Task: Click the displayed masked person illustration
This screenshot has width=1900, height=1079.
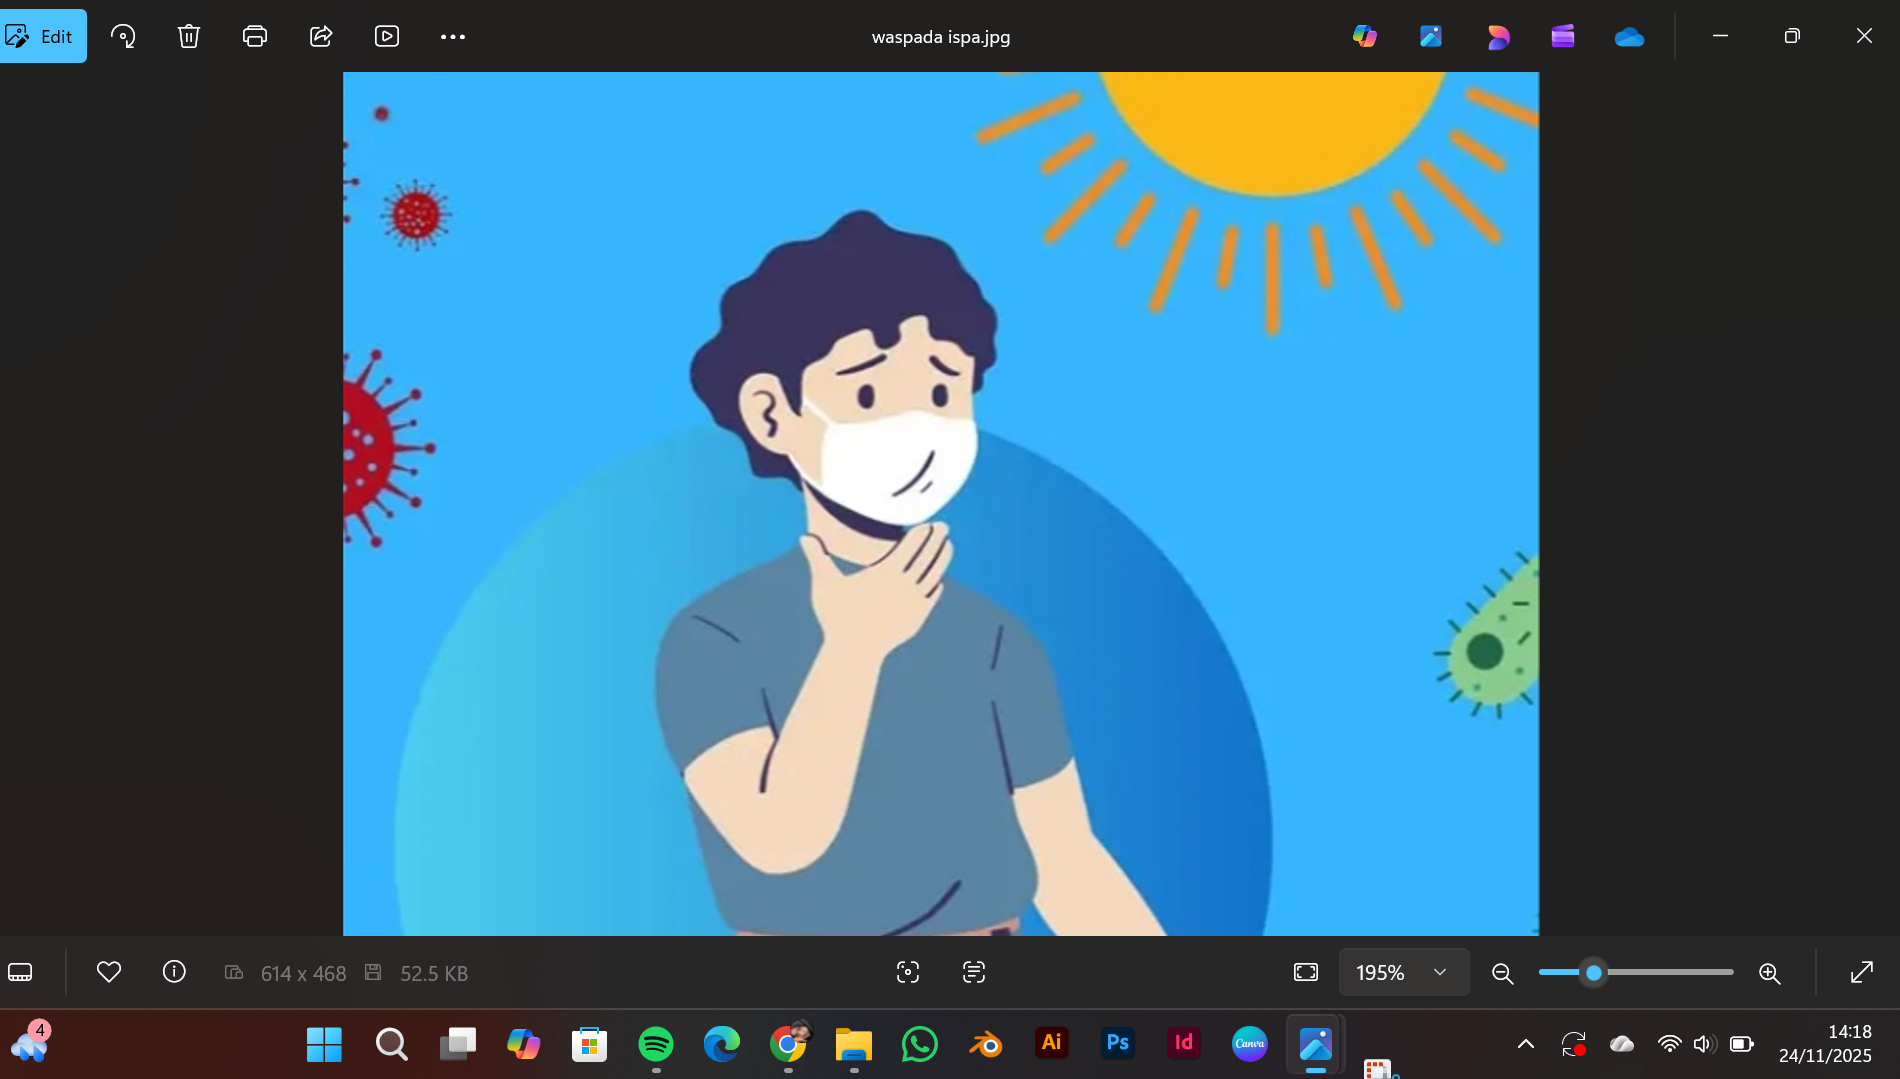Action: pos(941,503)
